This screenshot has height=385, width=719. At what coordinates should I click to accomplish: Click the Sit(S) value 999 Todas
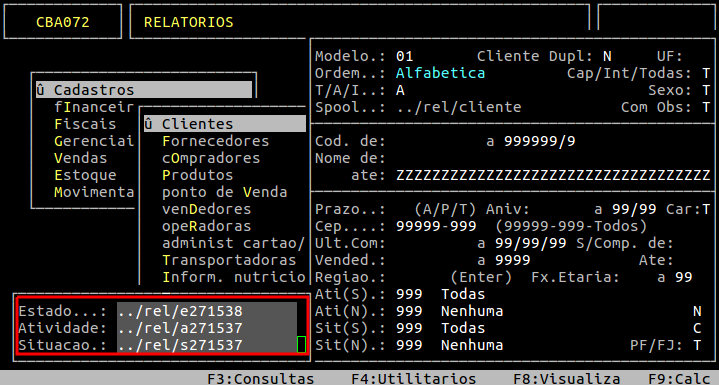point(440,328)
